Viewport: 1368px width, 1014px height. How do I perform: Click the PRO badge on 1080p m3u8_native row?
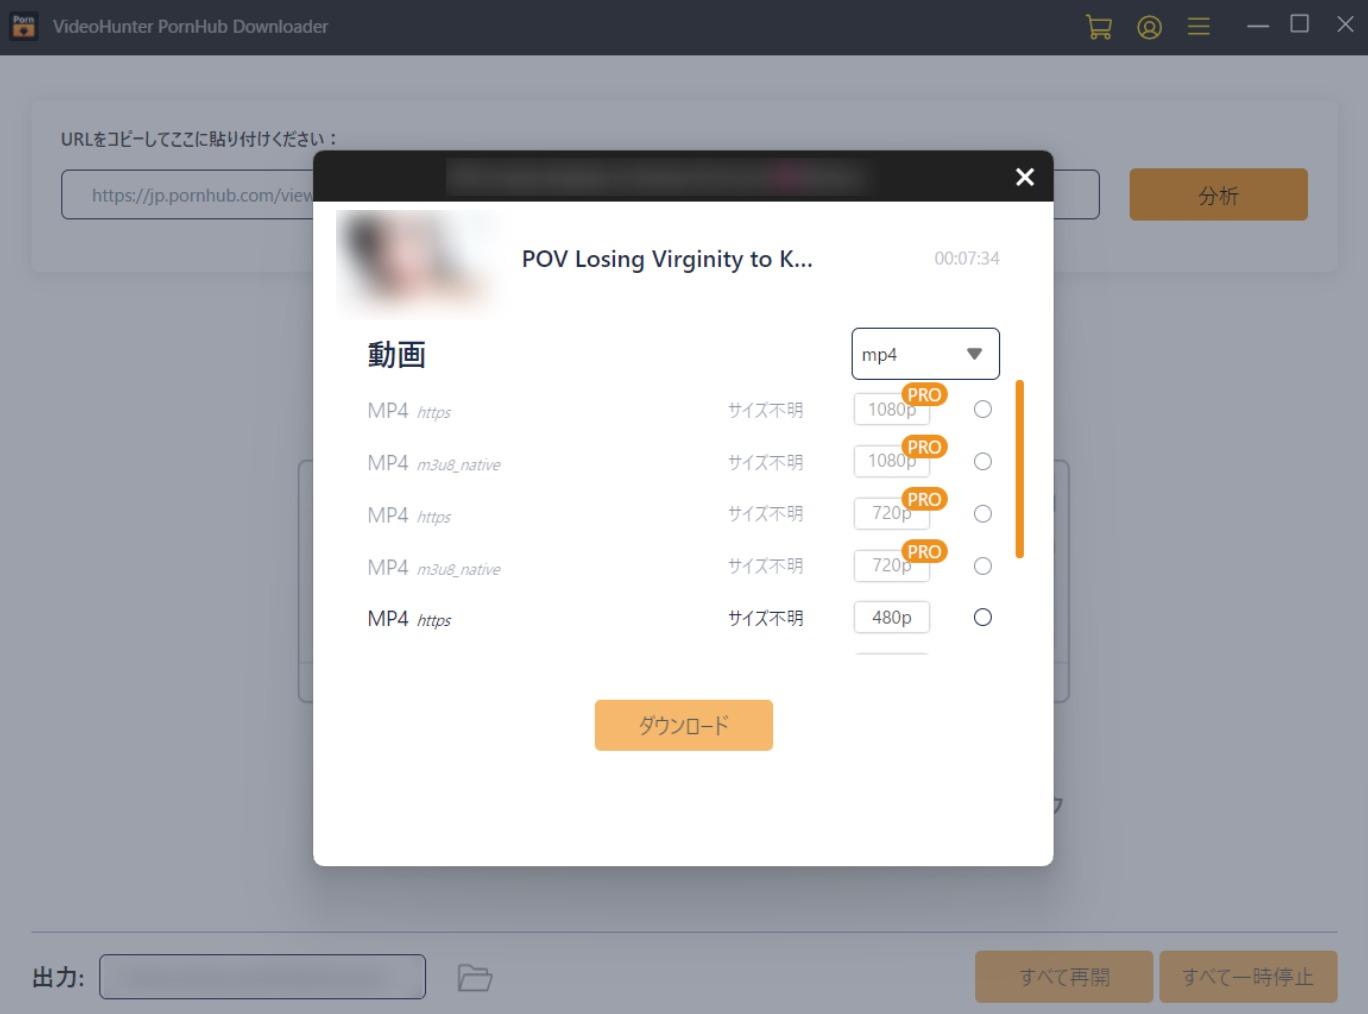tap(924, 447)
